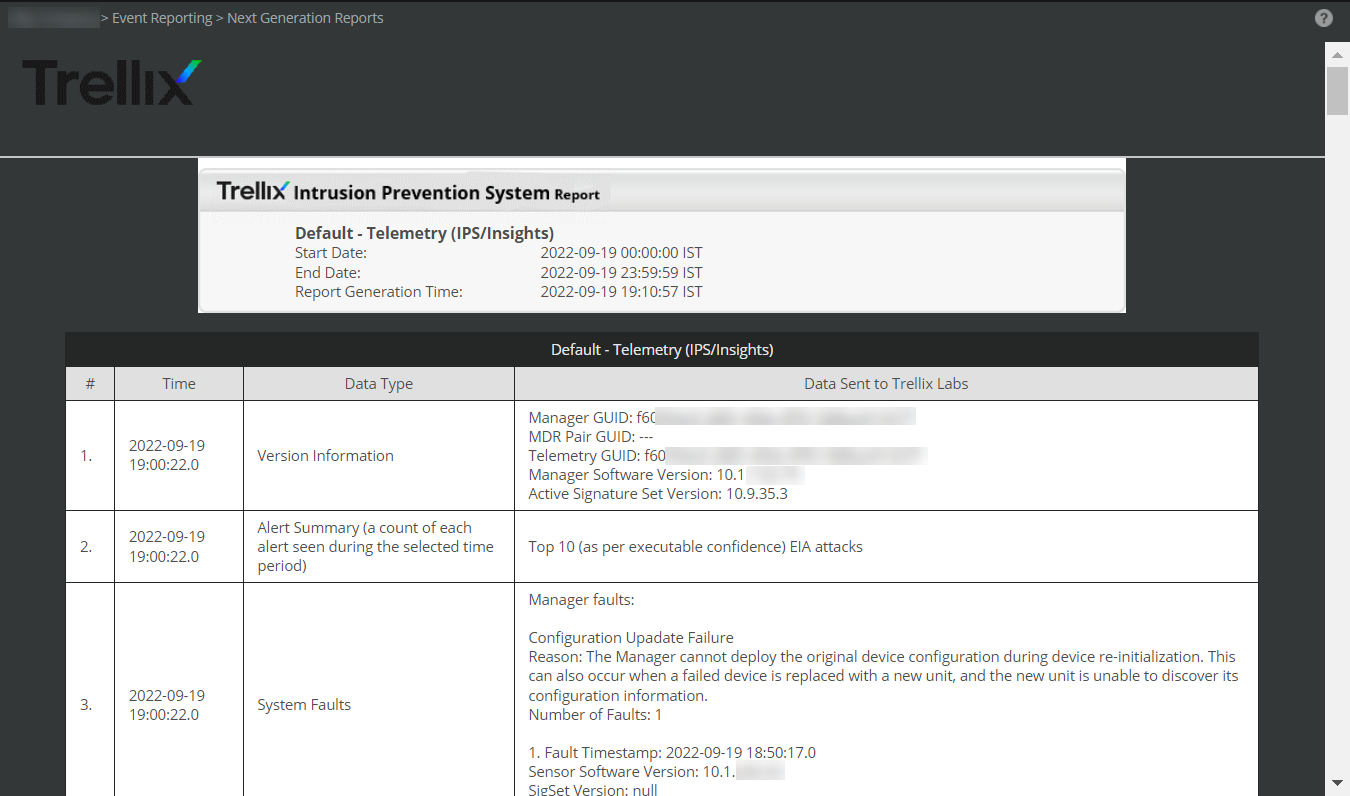
Task: Click the 'Manager GUID' line
Action: (x=722, y=417)
